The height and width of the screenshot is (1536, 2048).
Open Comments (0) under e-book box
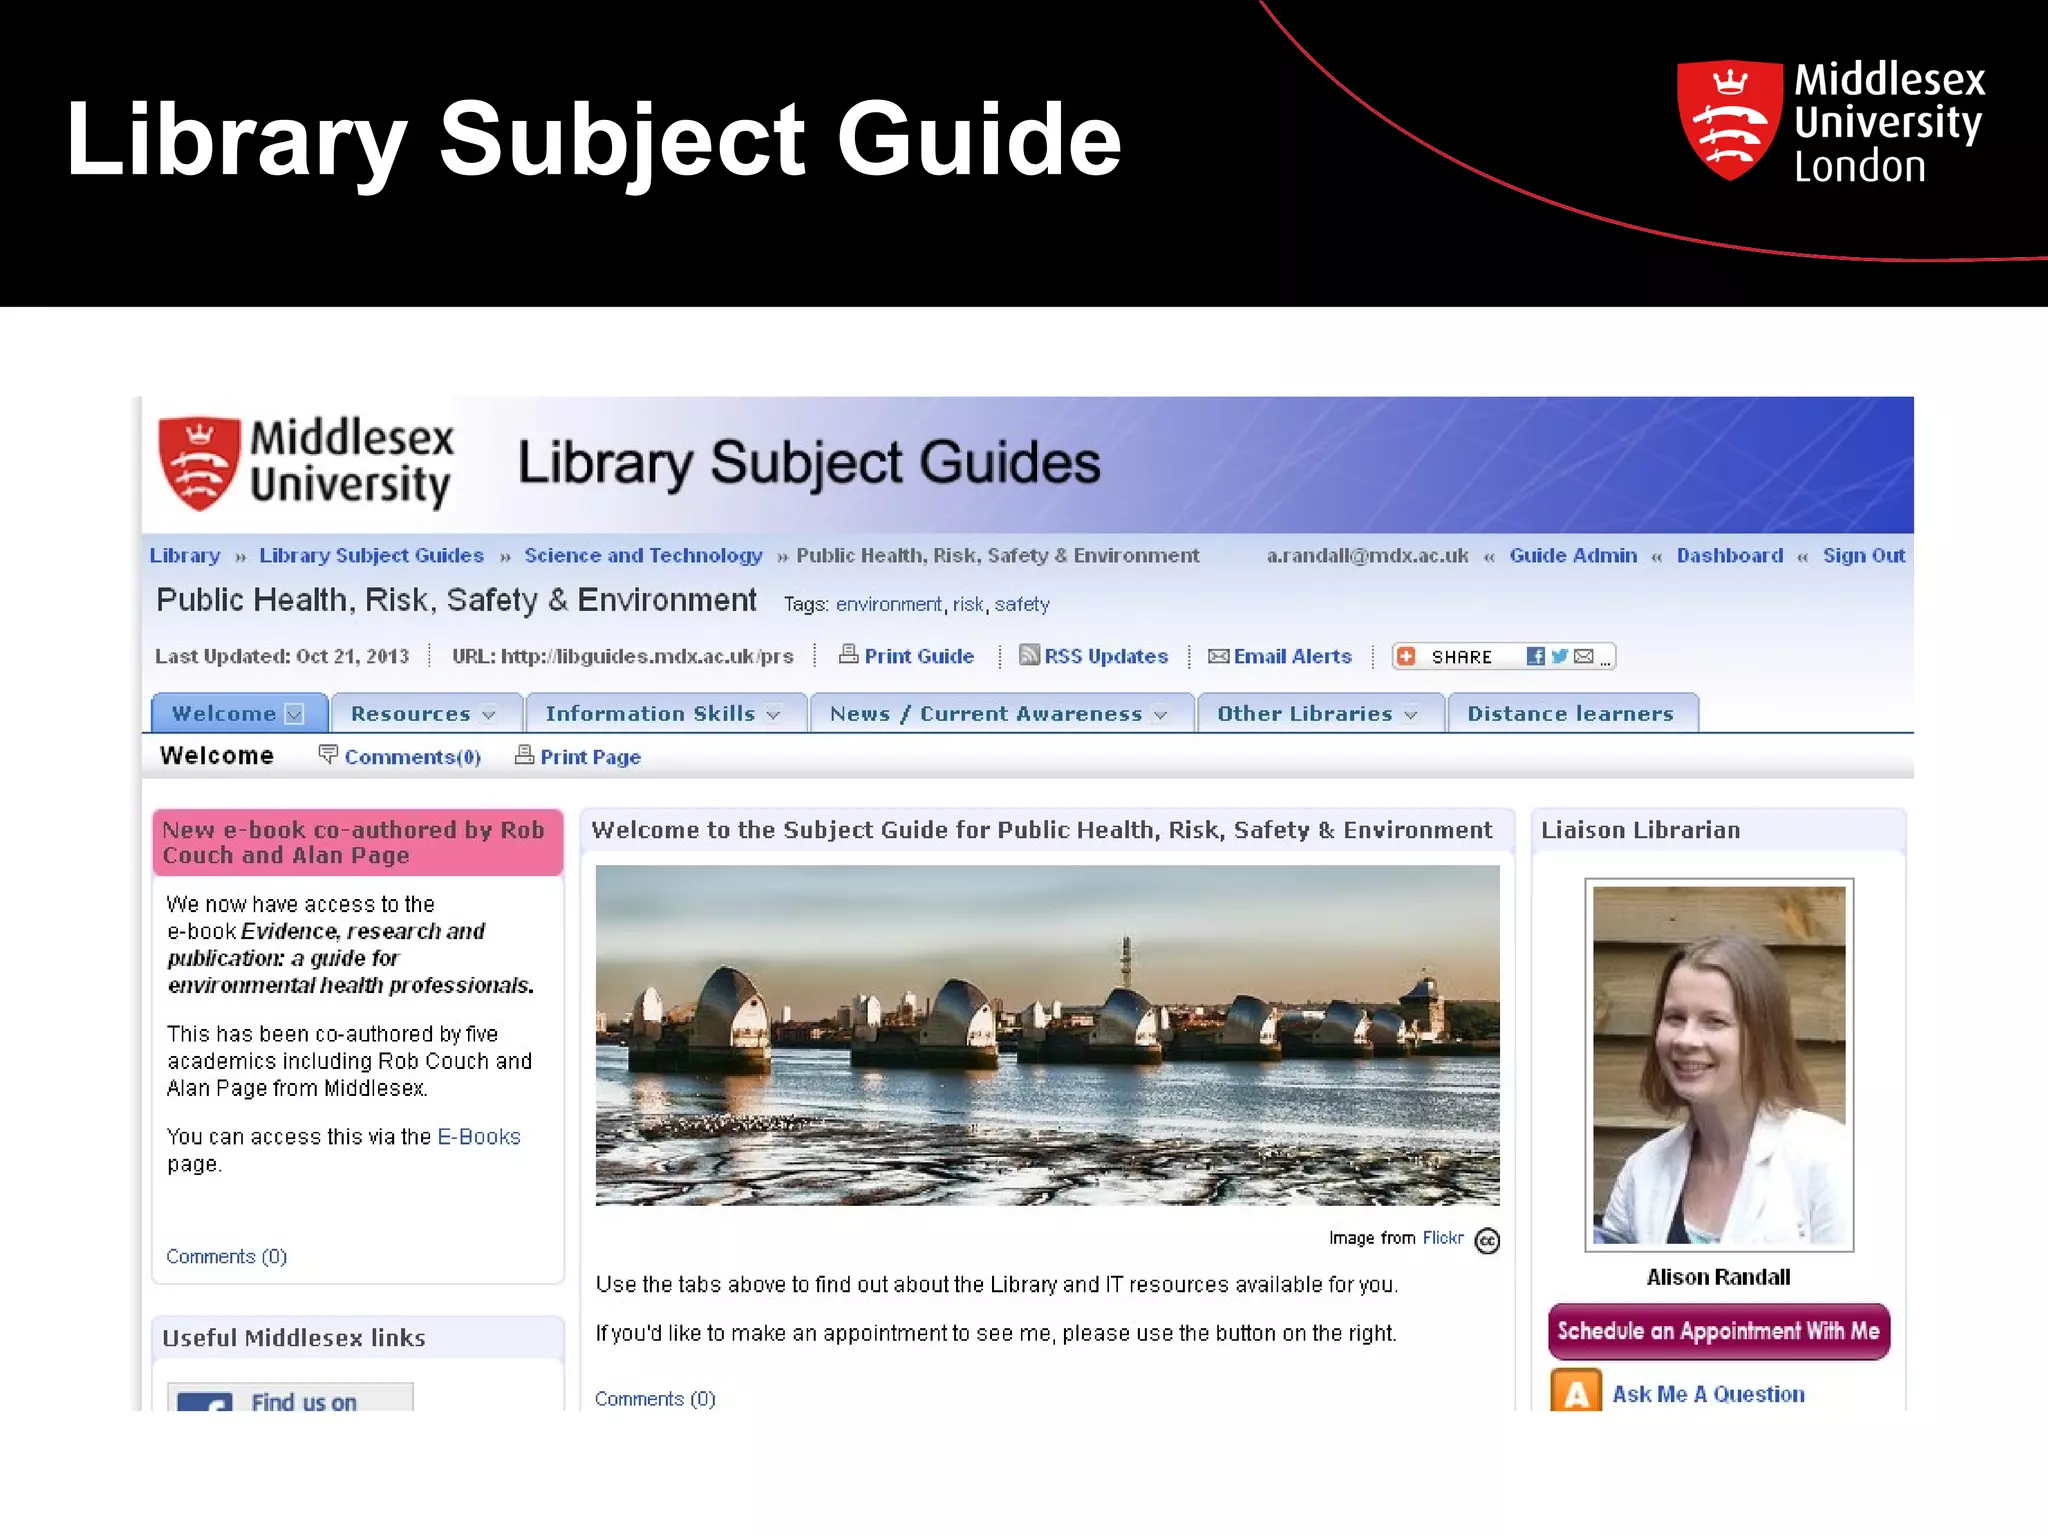click(227, 1256)
